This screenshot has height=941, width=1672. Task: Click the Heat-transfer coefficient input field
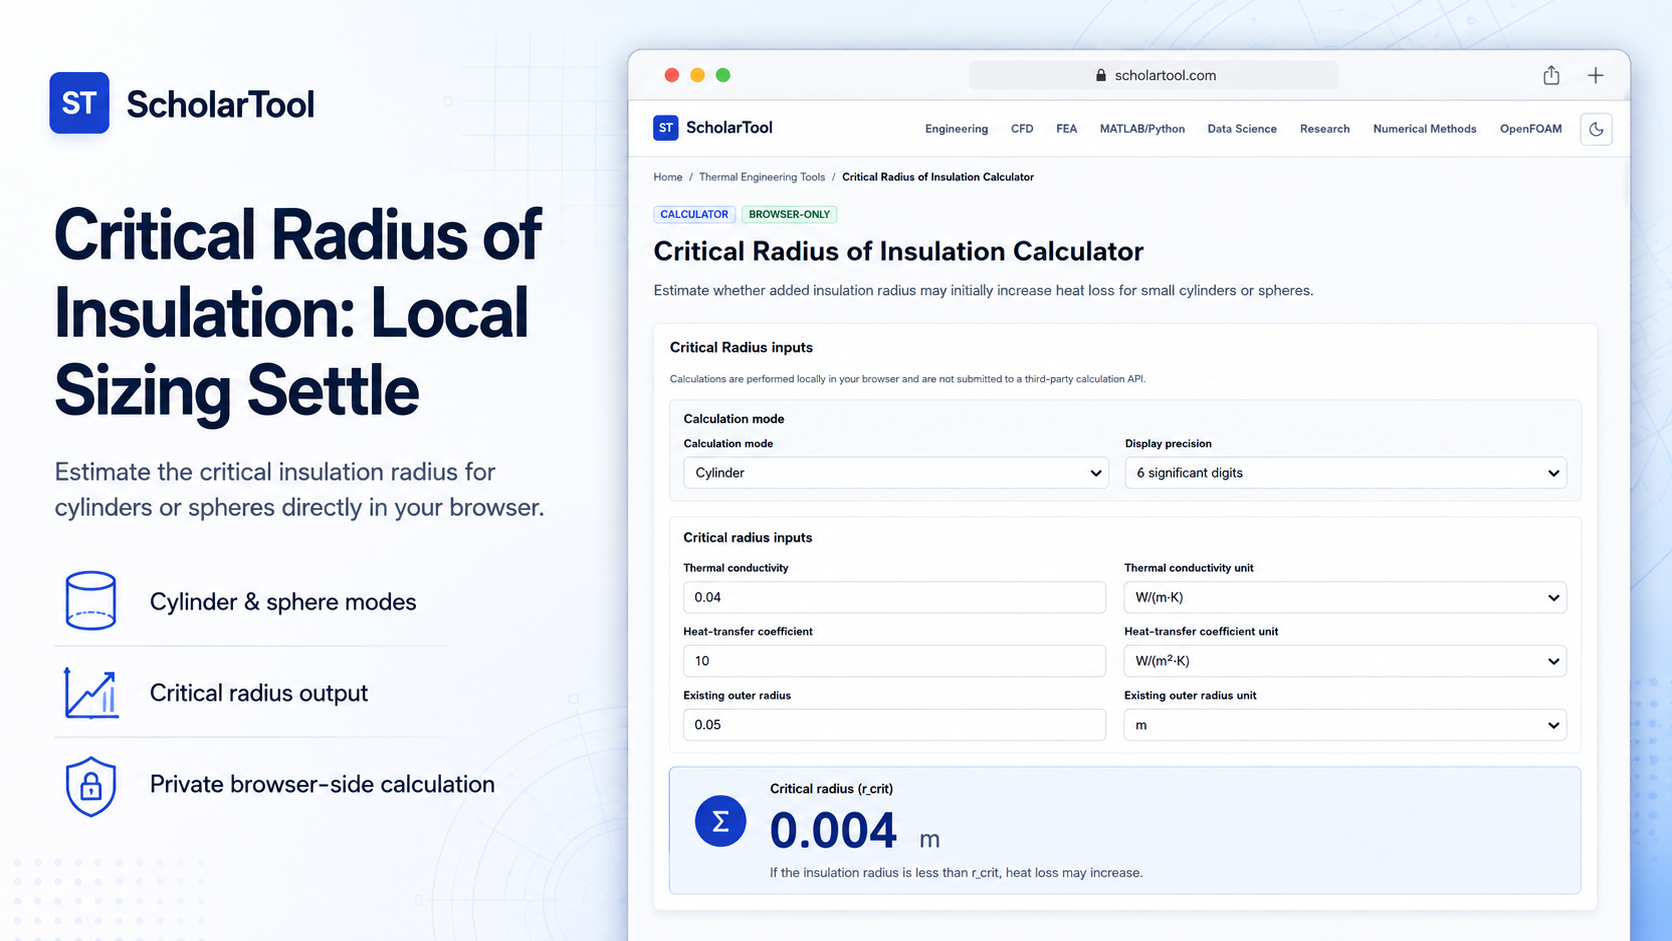tap(894, 661)
